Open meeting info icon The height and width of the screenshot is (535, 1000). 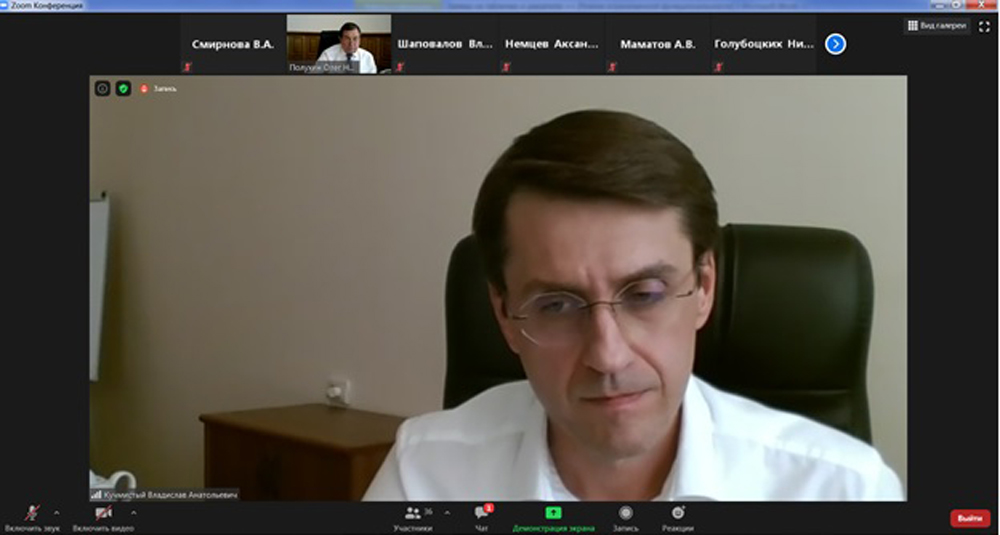tap(102, 88)
